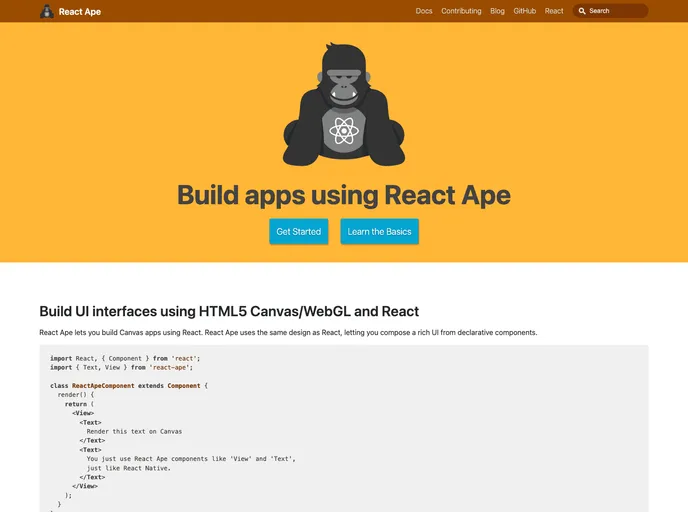This screenshot has width=688, height=512.
Task: Click the 'You just use React Ape components' code line
Action: pos(191,459)
